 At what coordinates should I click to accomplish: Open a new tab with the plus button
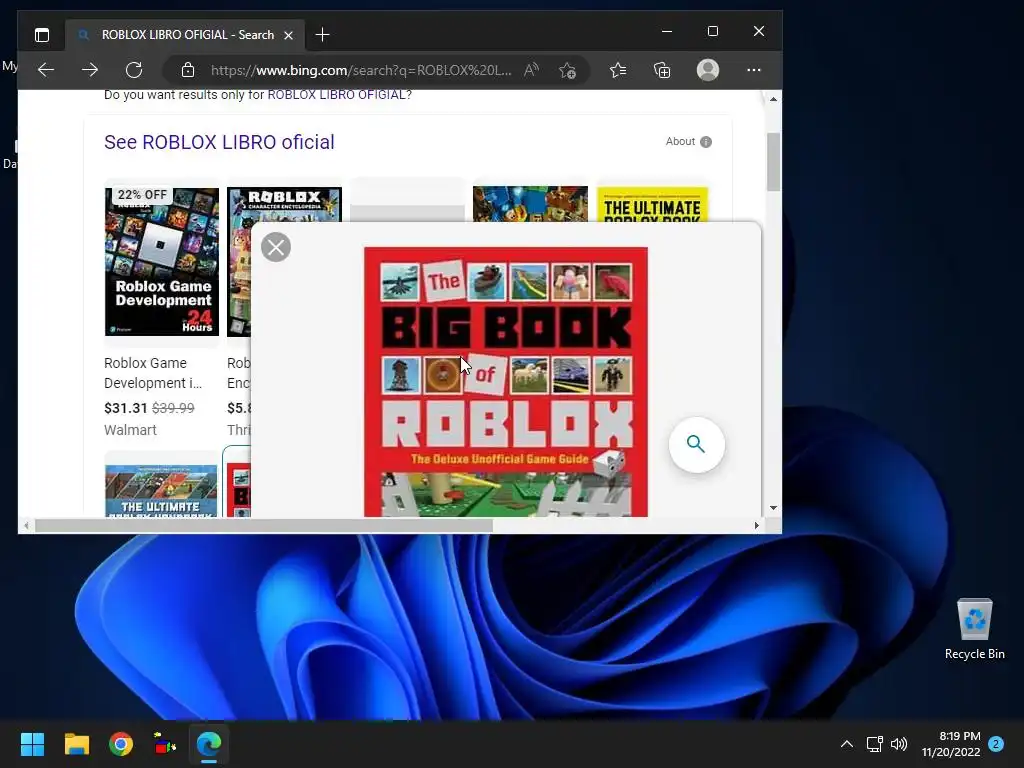322,35
